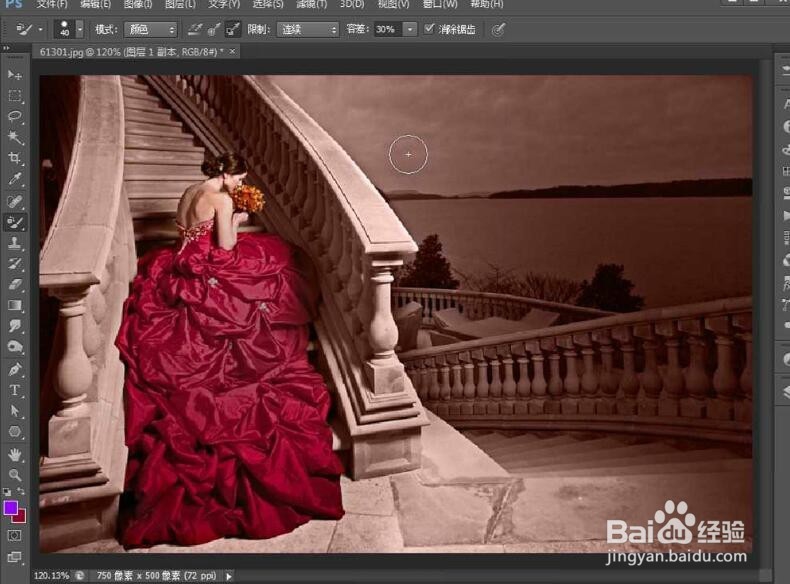Toggle tablet pressure size control icon
The image size is (790, 584).
coord(498,30)
